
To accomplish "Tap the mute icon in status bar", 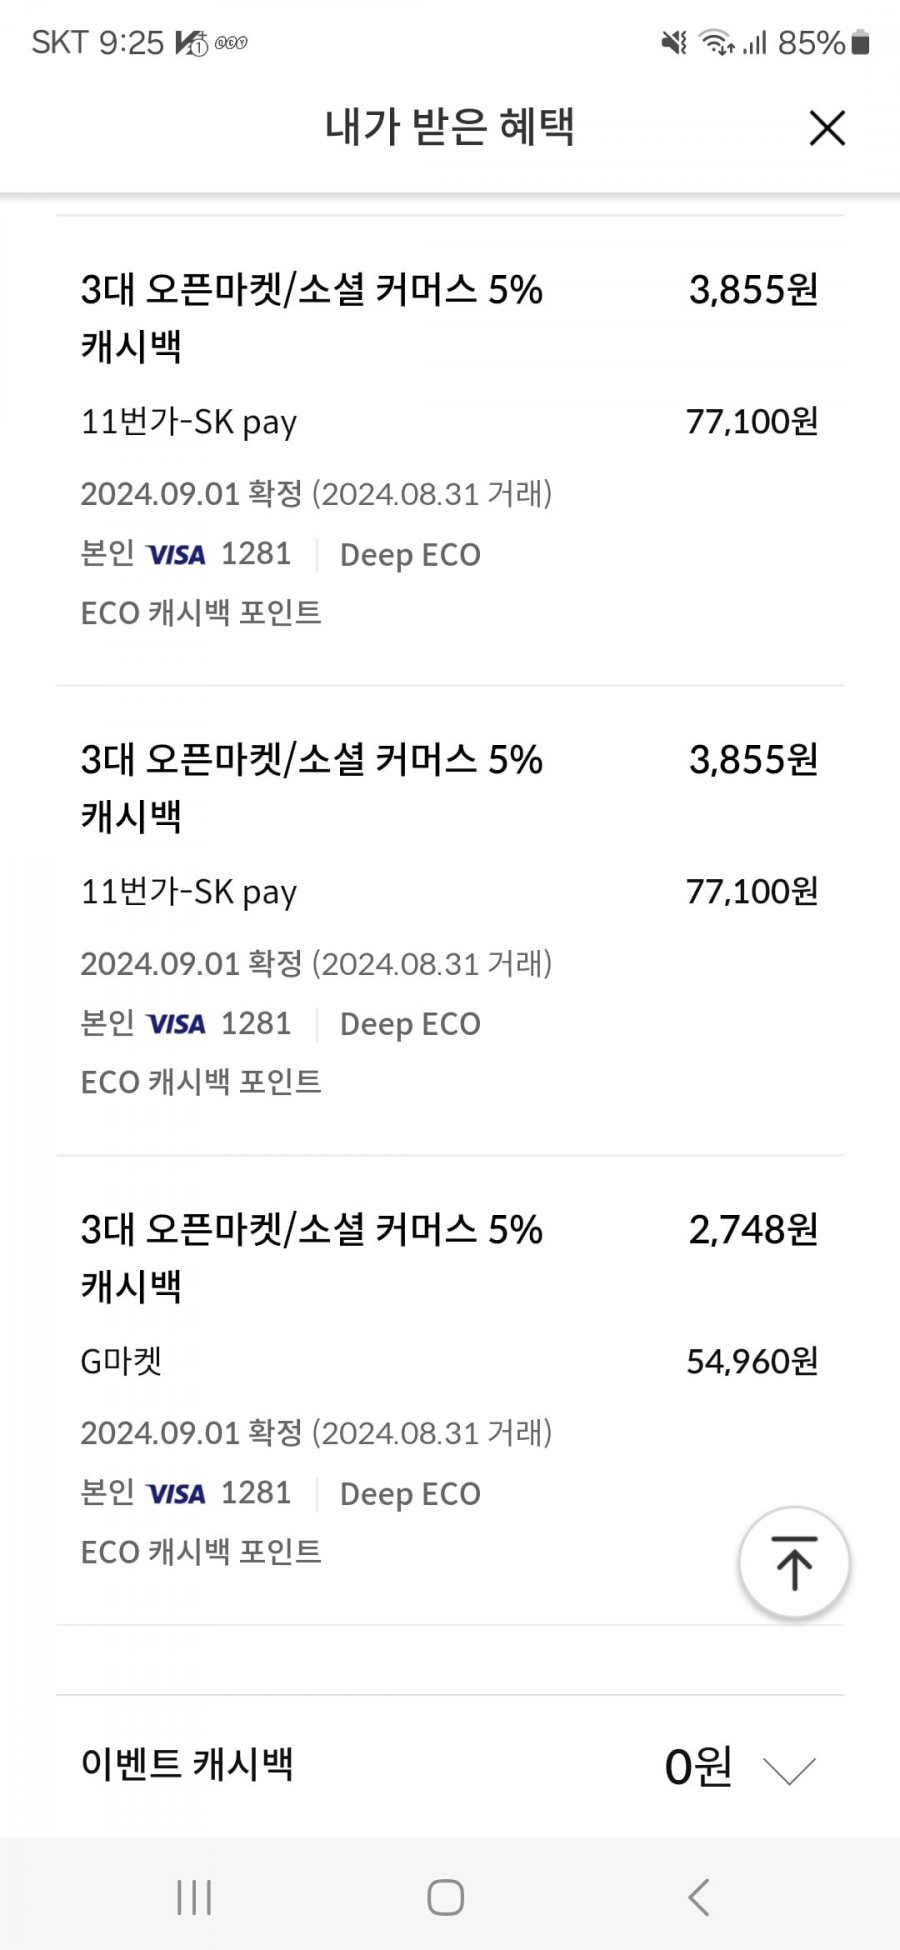I will click(674, 42).
